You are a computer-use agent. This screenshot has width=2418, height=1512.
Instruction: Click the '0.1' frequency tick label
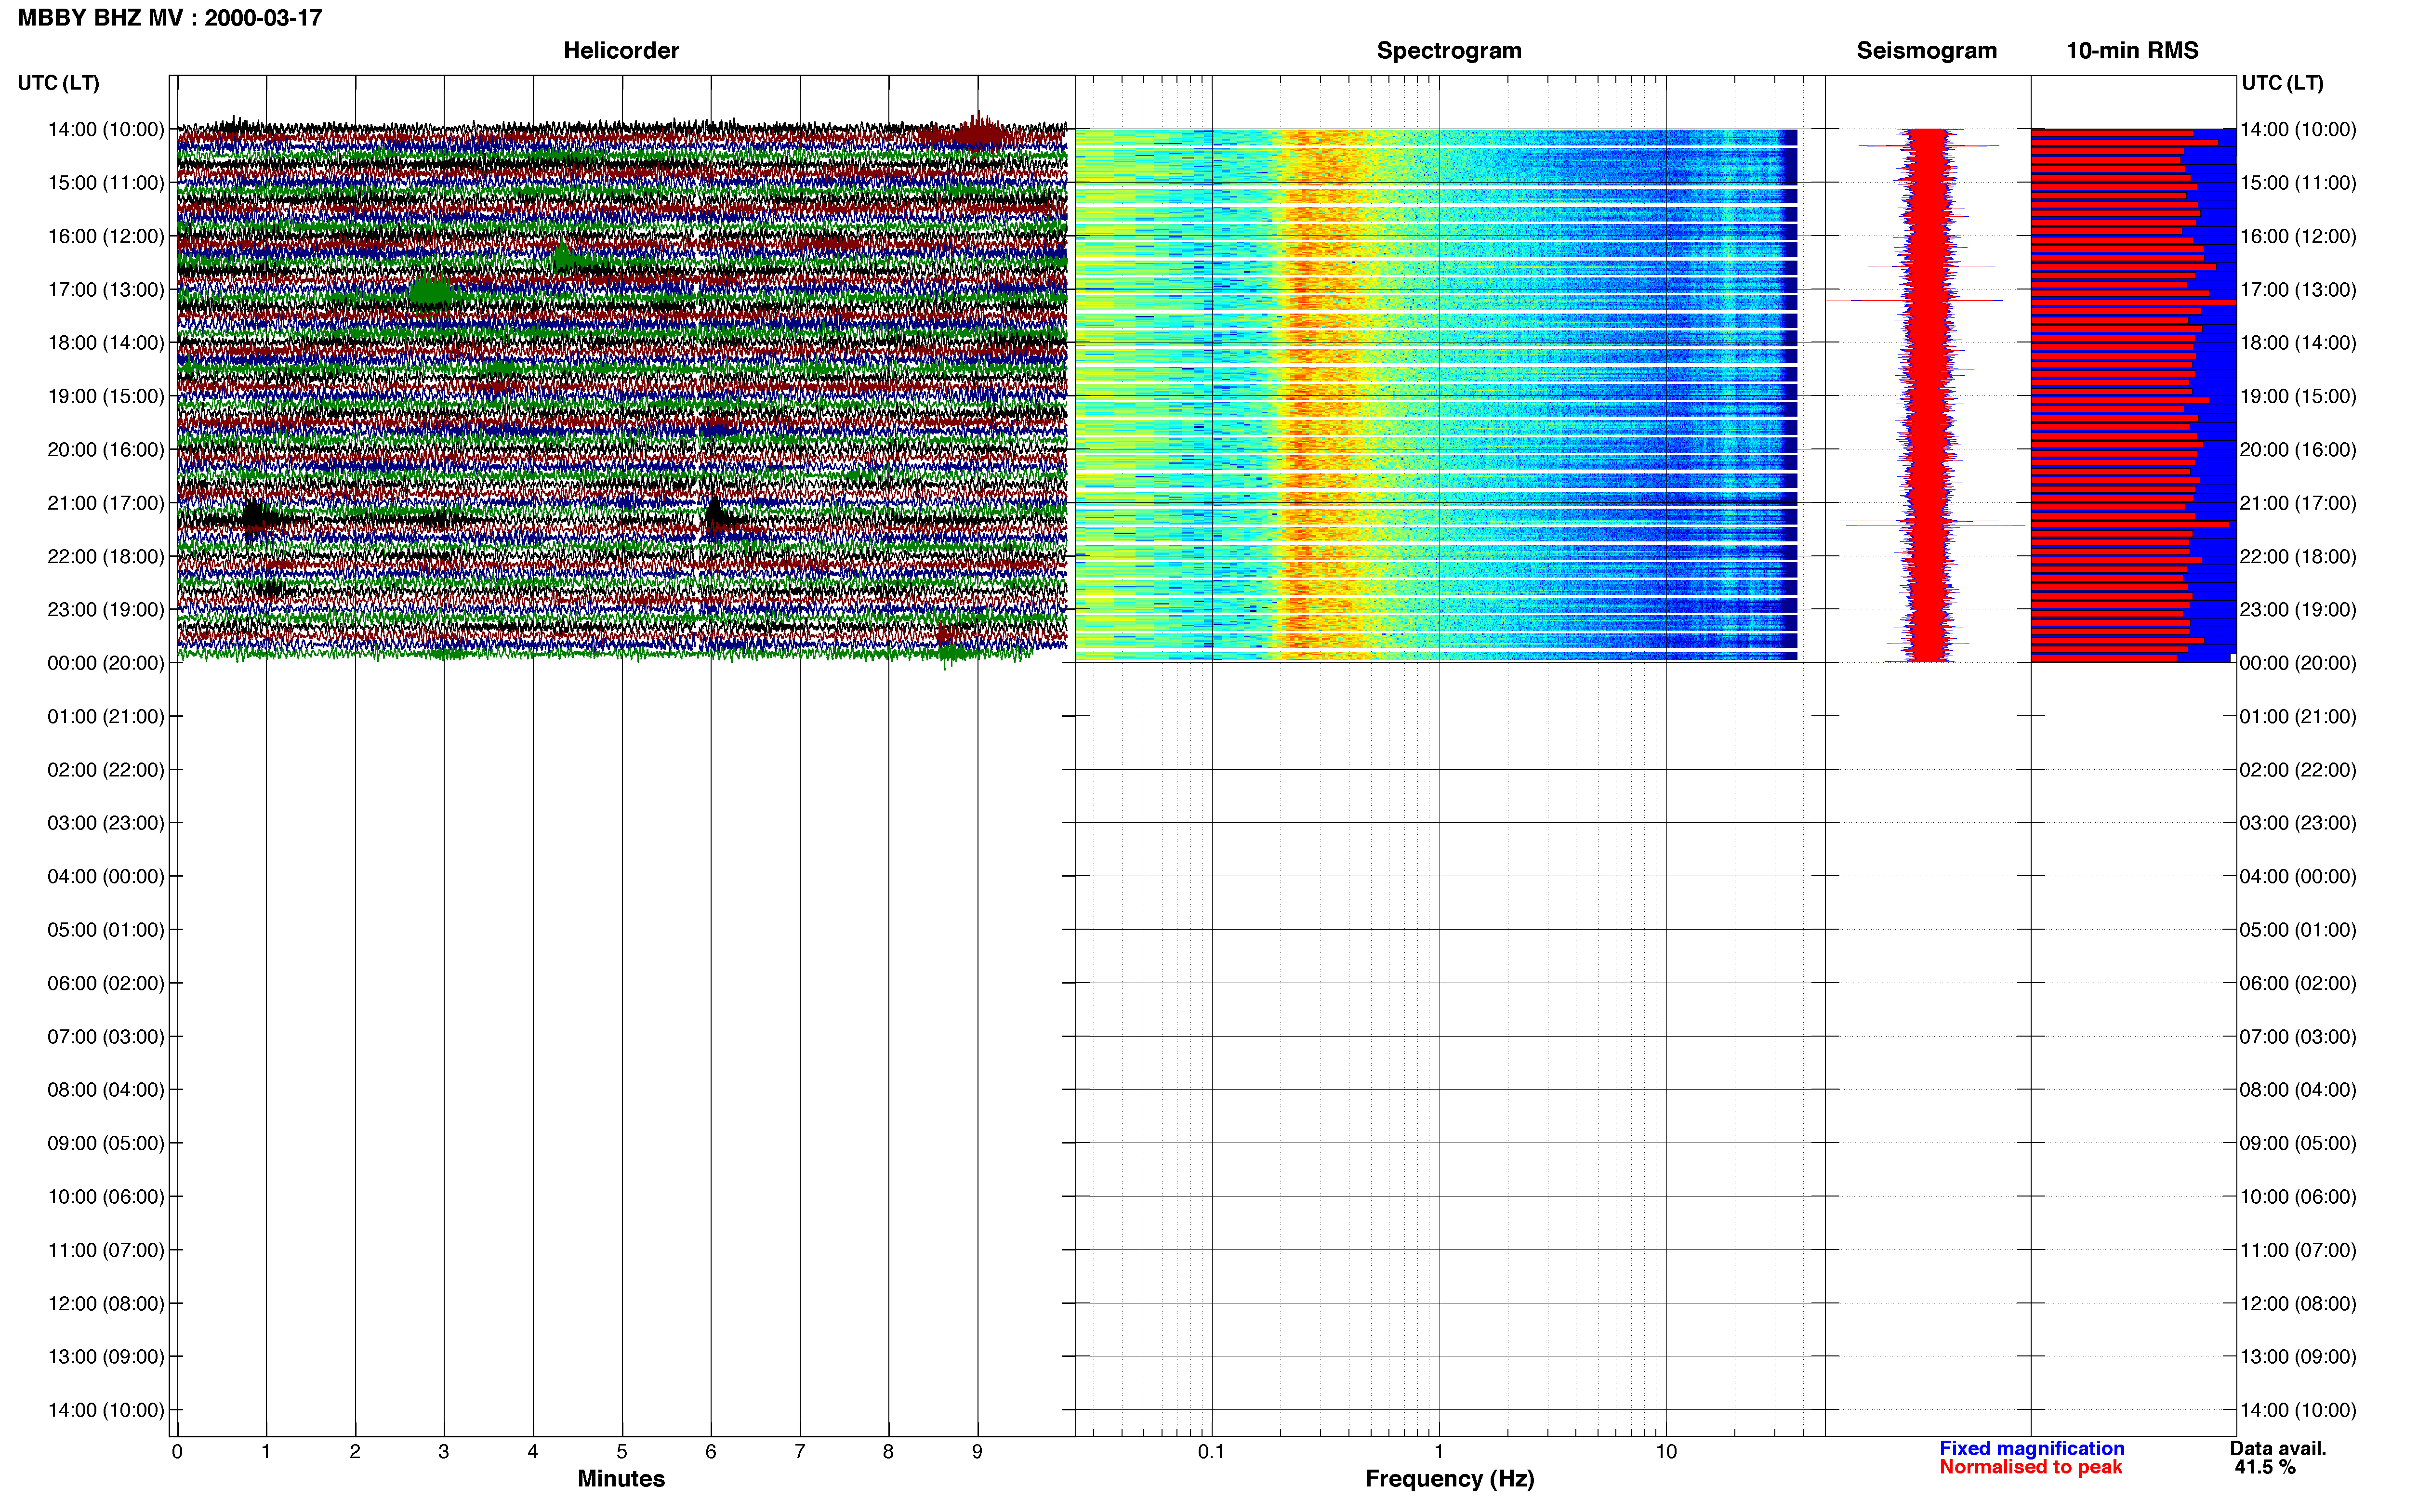click(x=1211, y=1451)
